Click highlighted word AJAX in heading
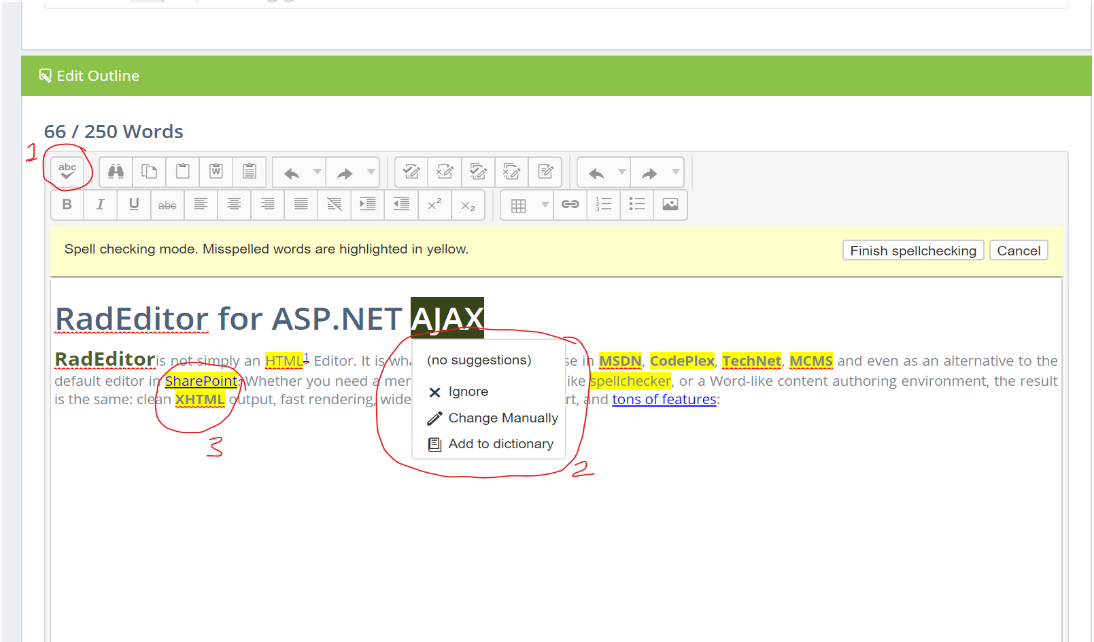Image resolution: width=1094 pixels, height=642 pixels. 447,318
